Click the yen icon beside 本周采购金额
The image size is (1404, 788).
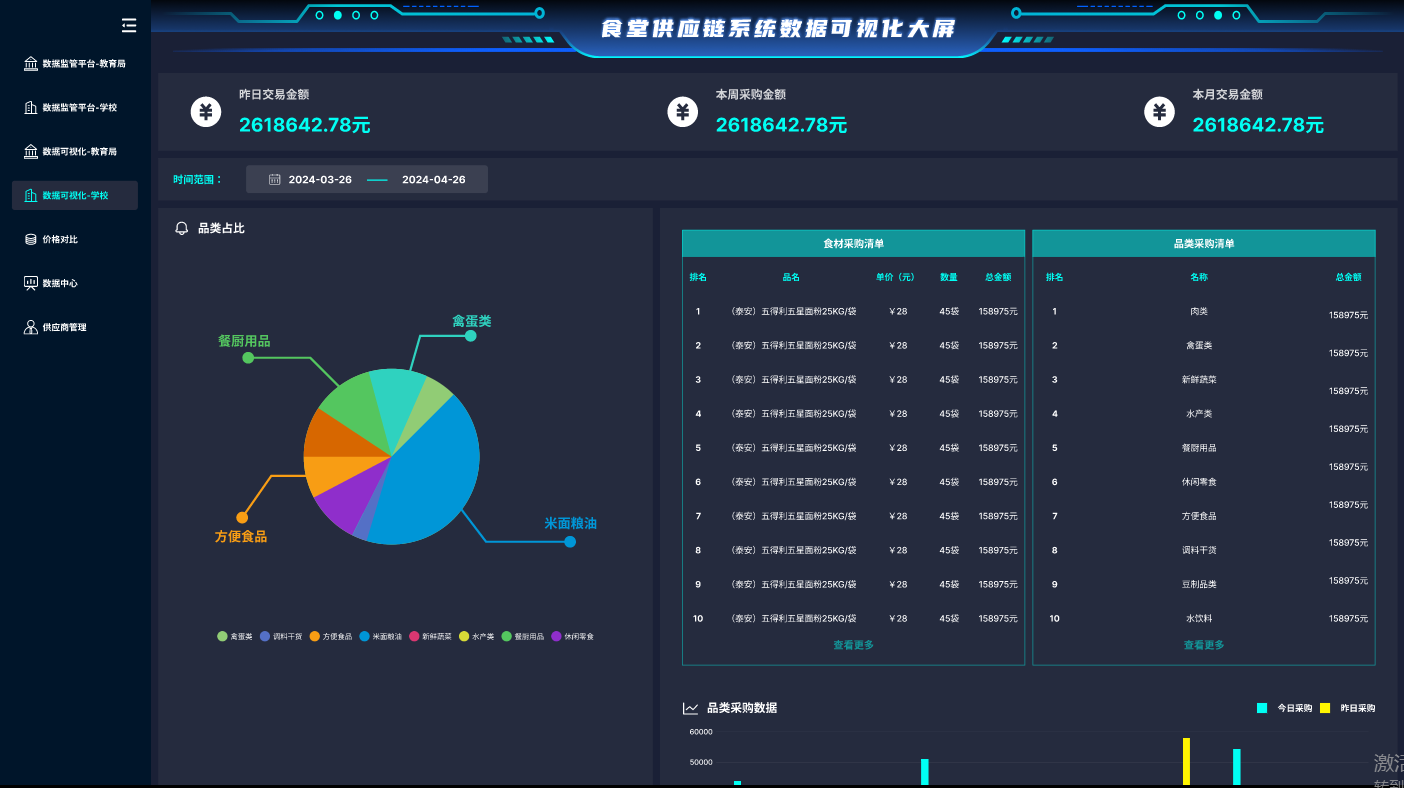pyautogui.click(x=683, y=112)
